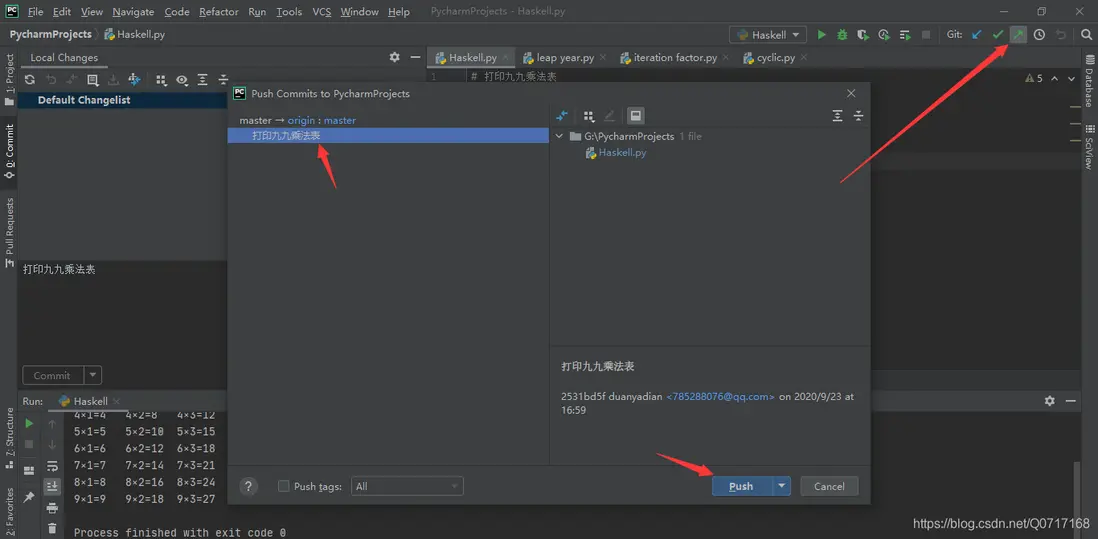Viewport: 1098px width, 539px height.
Task: Open the Haskell run configuration dropdown
Action: pos(767,34)
